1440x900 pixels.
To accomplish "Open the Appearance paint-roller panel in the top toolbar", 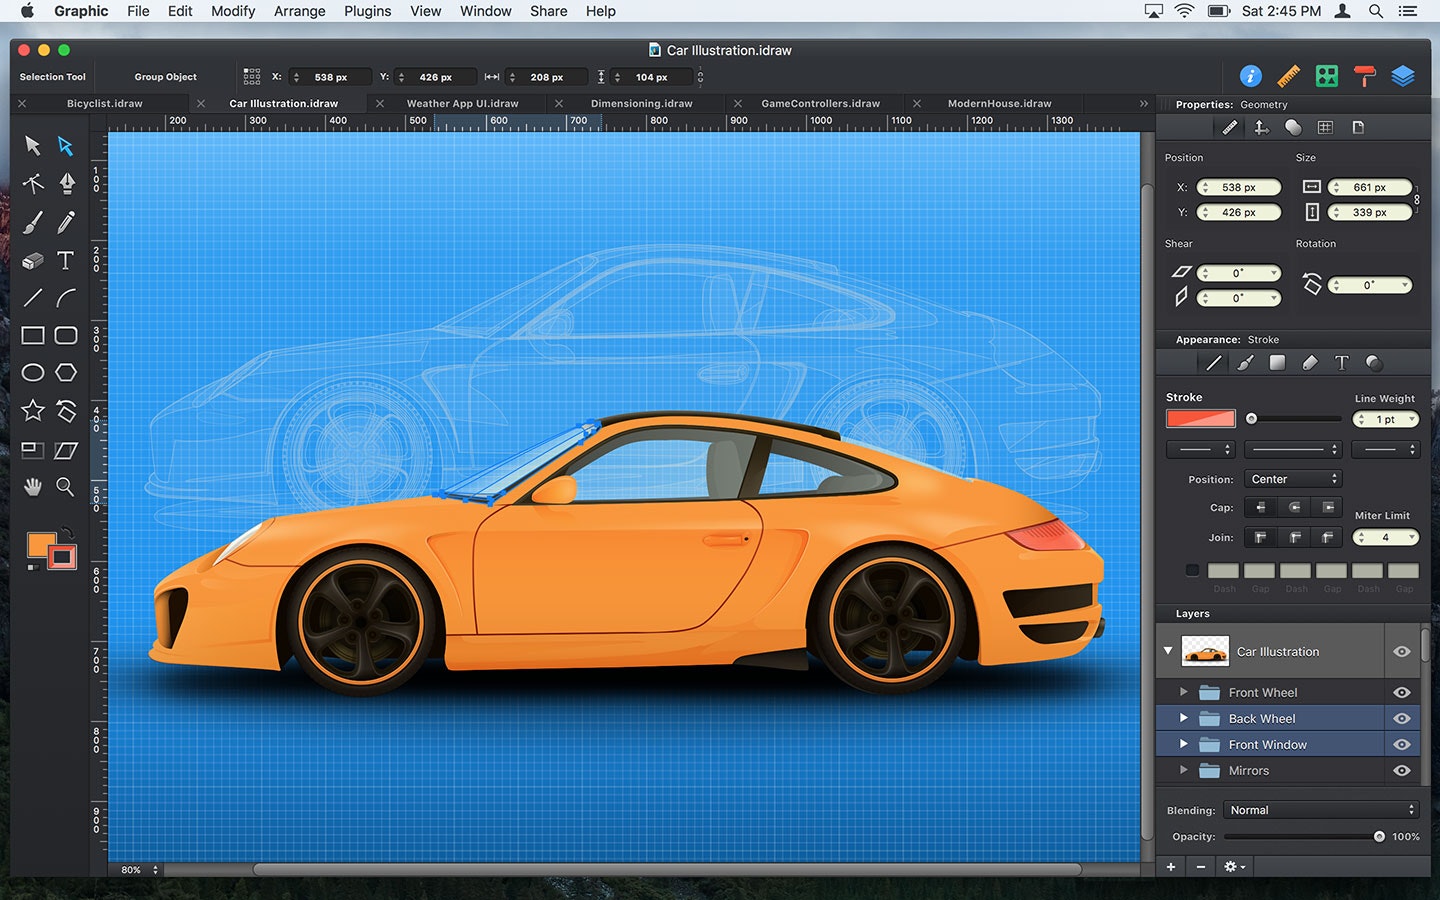I will tap(1364, 76).
